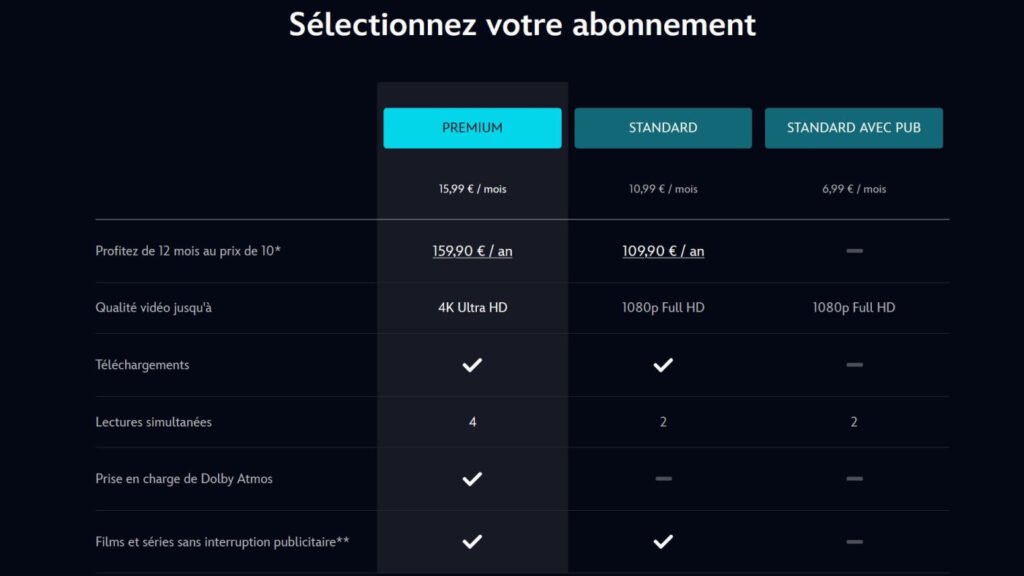Click the Téléchargements checkmark under PREMIUM
The height and width of the screenshot is (576, 1024).
tap(472, 365)
